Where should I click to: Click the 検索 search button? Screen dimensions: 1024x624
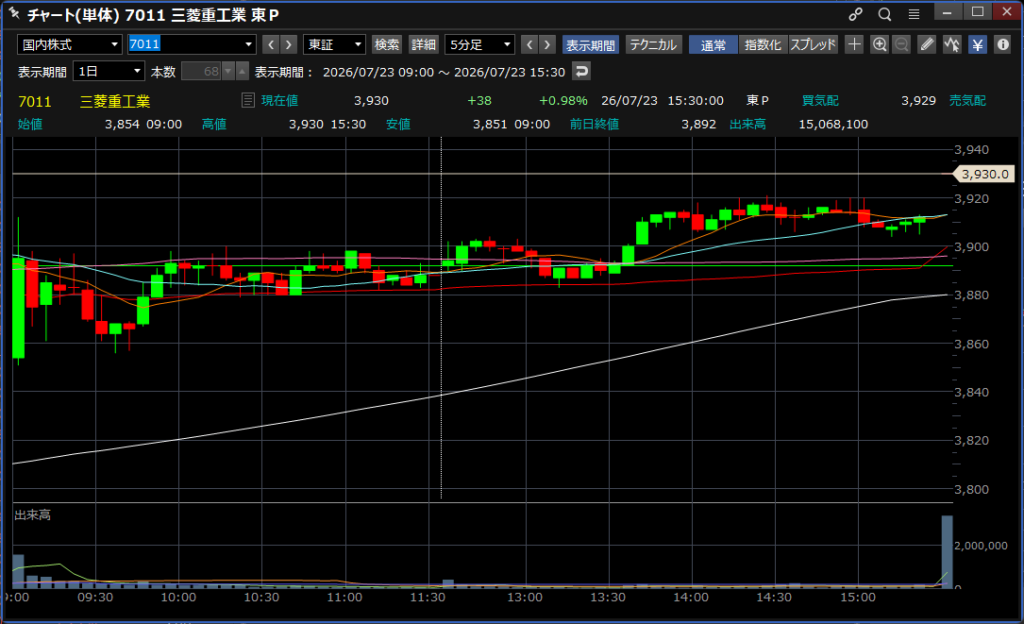click(387, 44)
